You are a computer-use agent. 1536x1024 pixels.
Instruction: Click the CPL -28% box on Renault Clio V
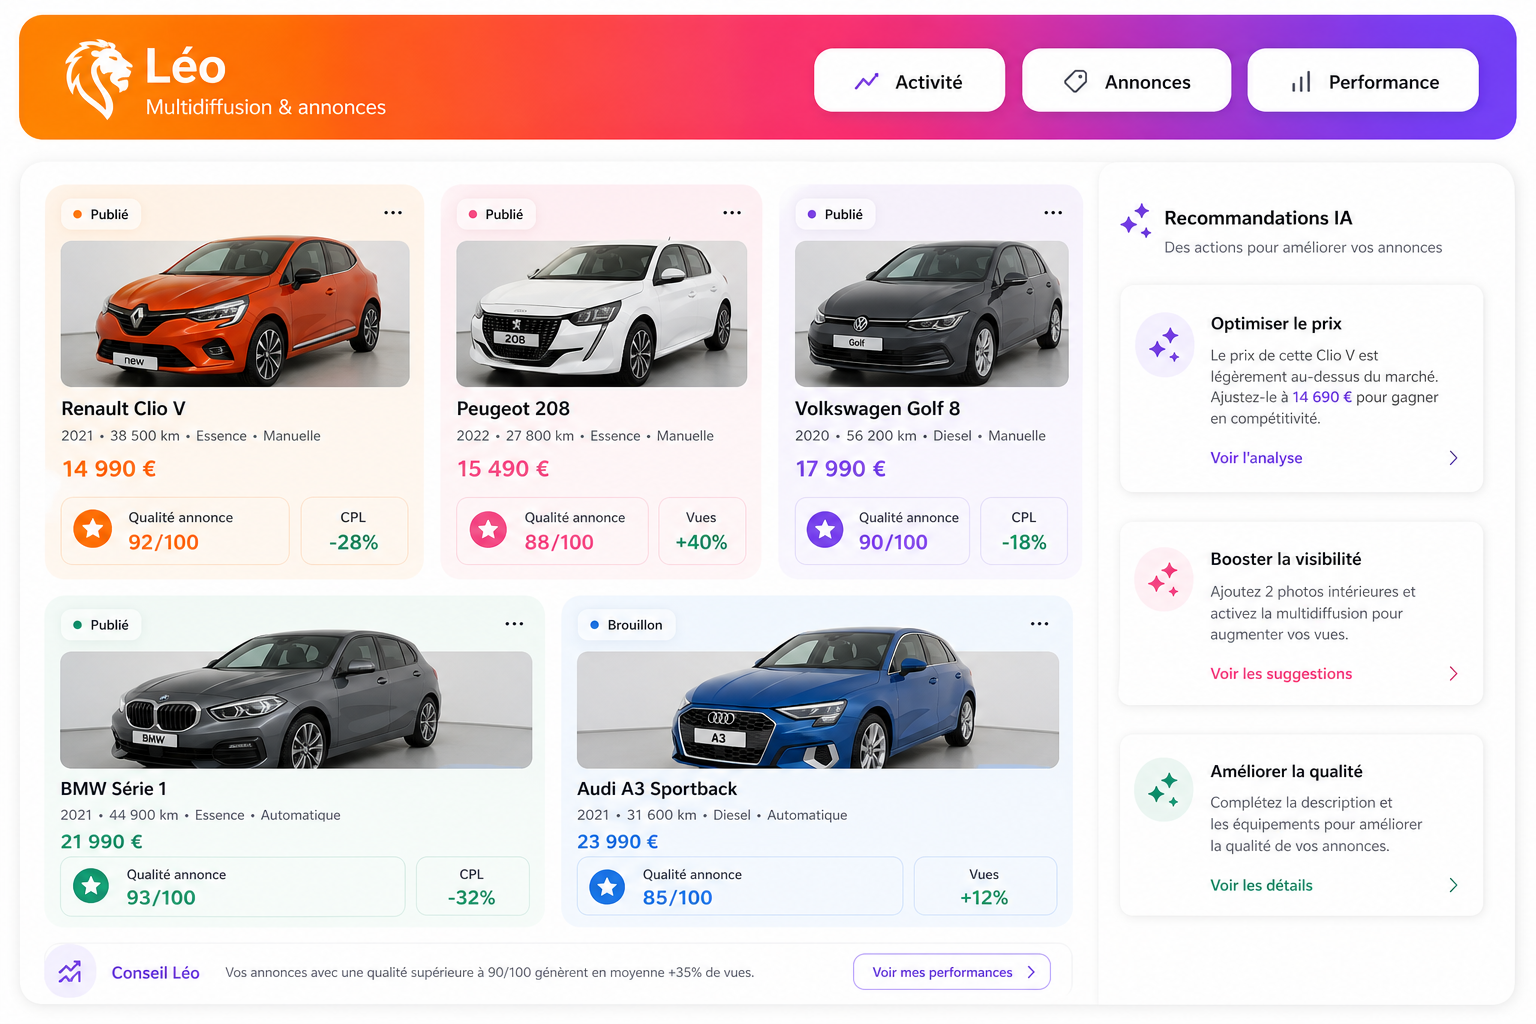point(354,531)
